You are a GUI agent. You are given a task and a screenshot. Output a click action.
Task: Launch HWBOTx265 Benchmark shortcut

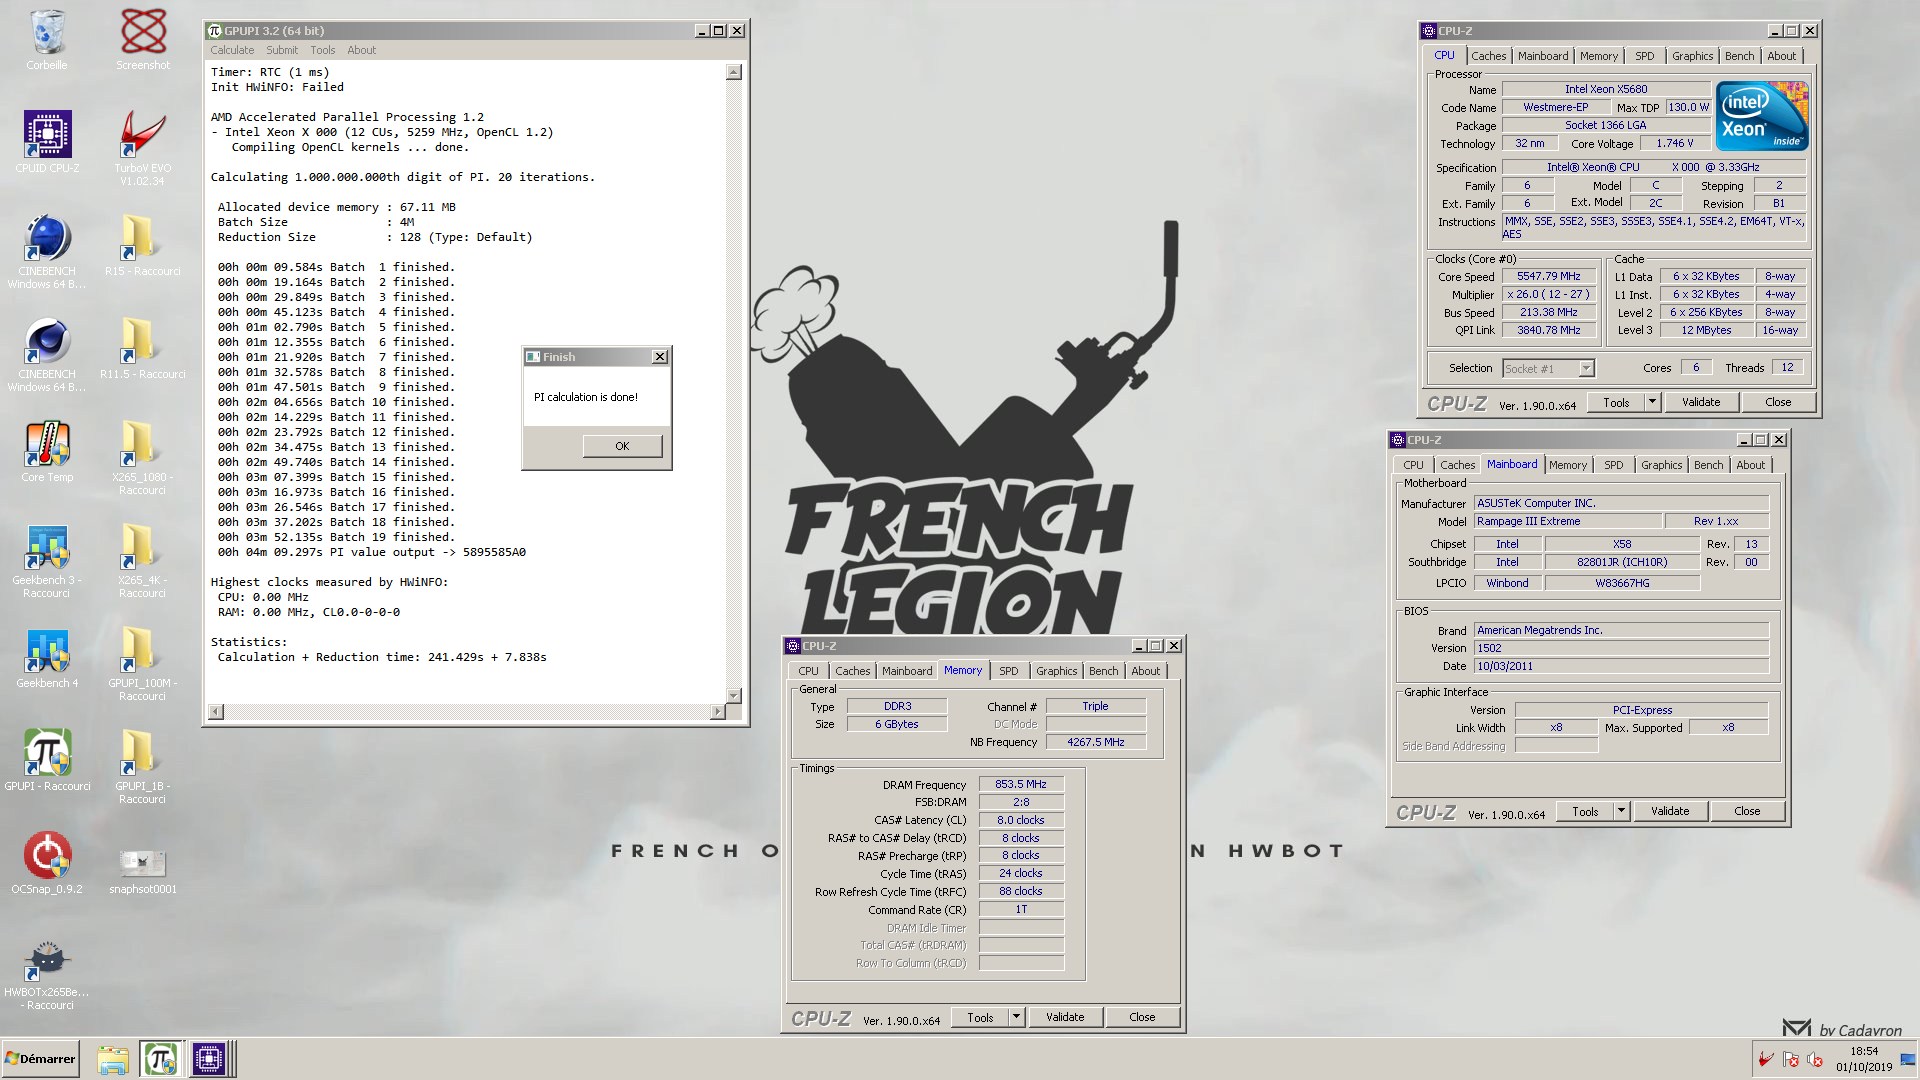(x=47, y=974)
